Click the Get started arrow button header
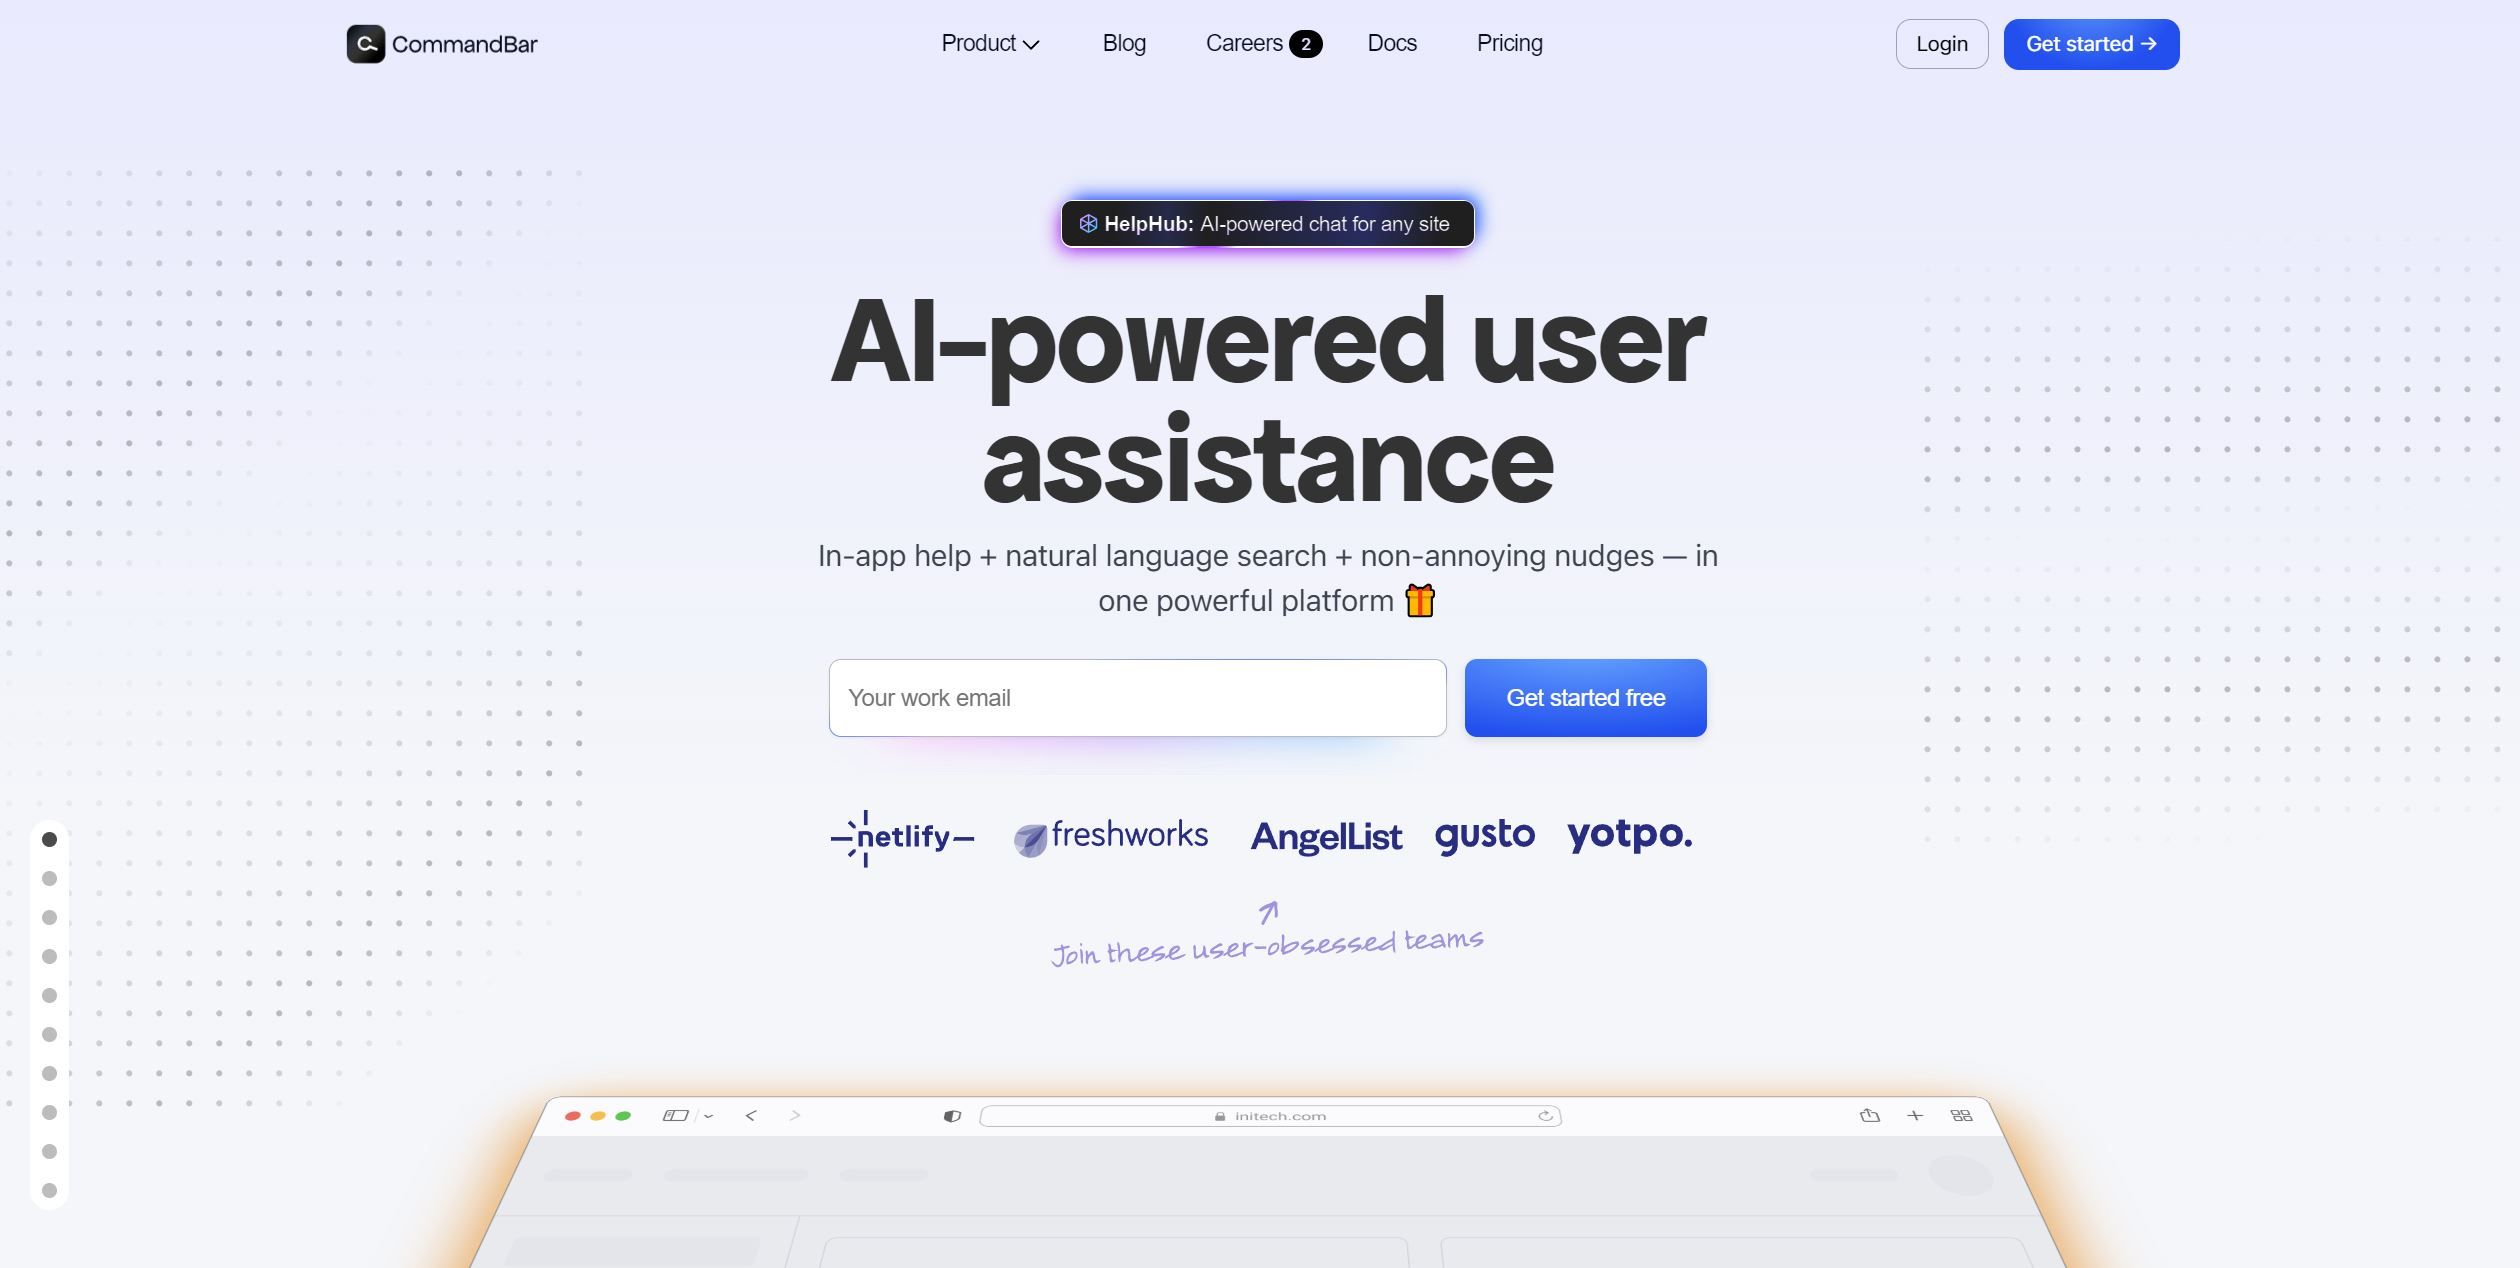The image size is (2520, 1268). (x=2092, y=44)
